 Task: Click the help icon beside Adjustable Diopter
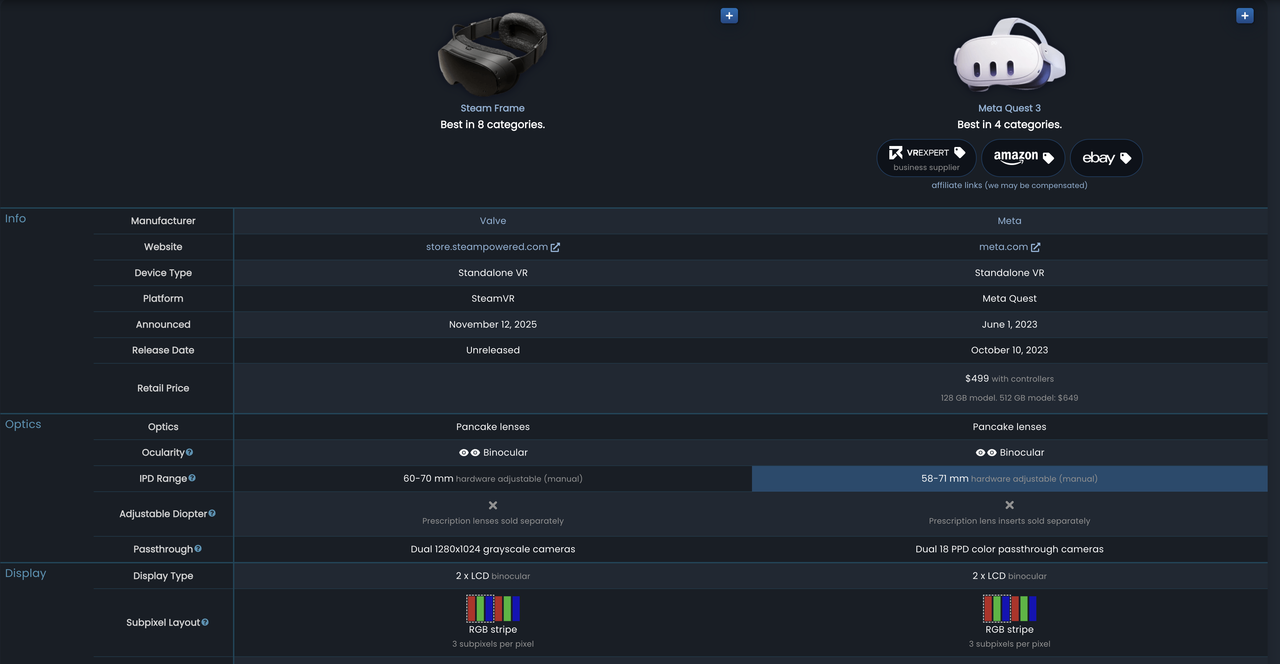click(x=212, y=514)
